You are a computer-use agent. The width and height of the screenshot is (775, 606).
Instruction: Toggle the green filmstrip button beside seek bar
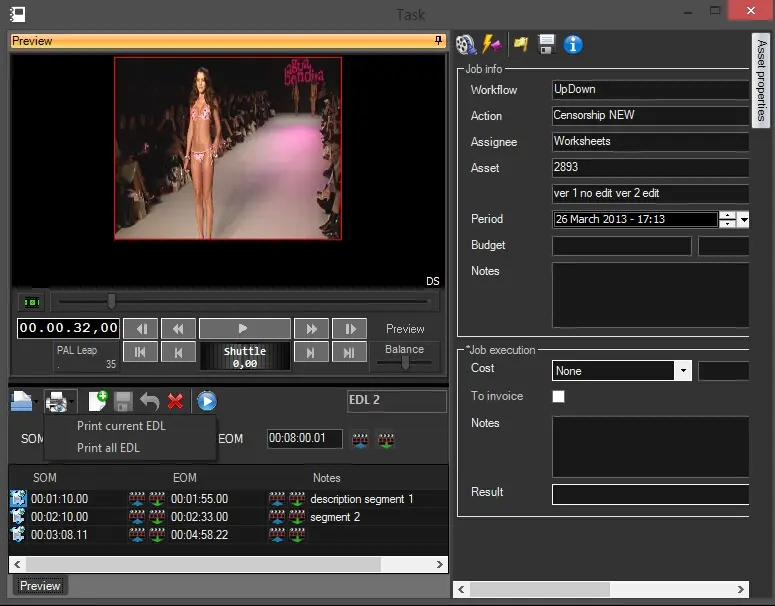(31, 301)
